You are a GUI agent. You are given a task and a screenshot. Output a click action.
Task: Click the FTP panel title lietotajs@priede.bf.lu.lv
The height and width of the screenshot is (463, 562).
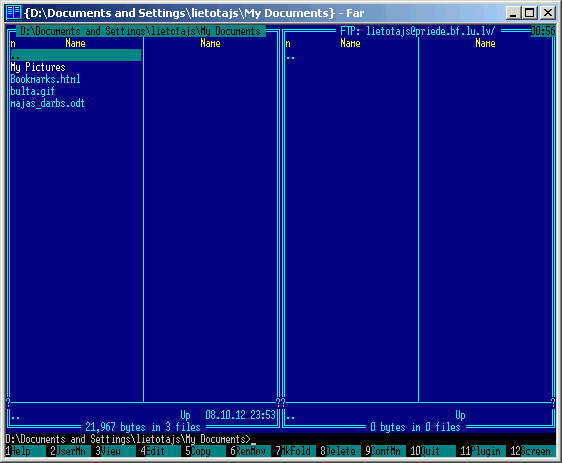(x=418, y=31)
